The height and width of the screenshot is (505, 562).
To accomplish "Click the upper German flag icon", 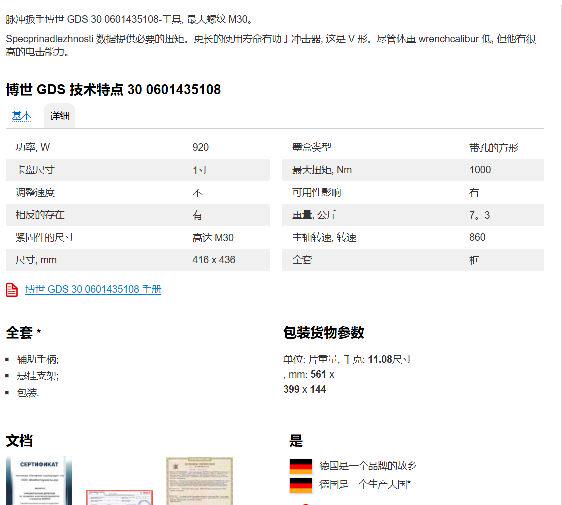I will pos(301,466).
